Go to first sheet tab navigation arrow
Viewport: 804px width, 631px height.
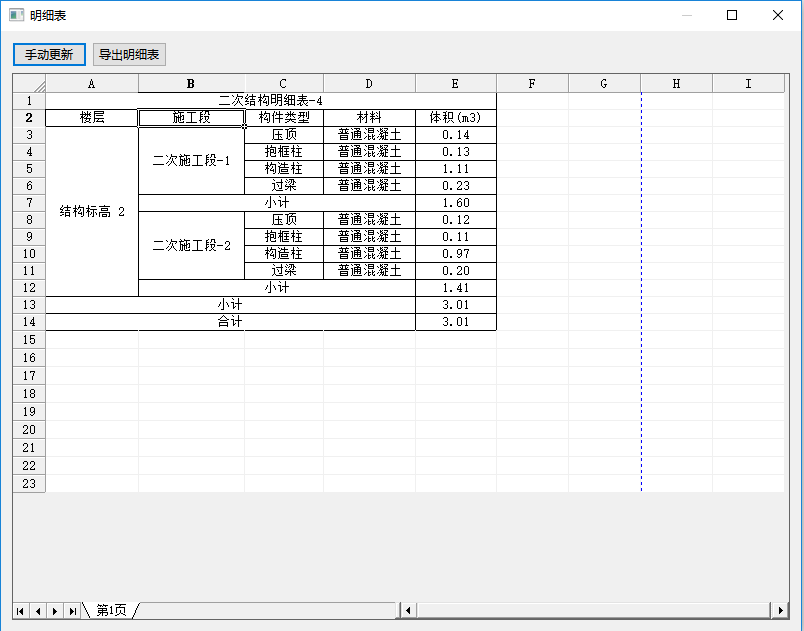20,610
